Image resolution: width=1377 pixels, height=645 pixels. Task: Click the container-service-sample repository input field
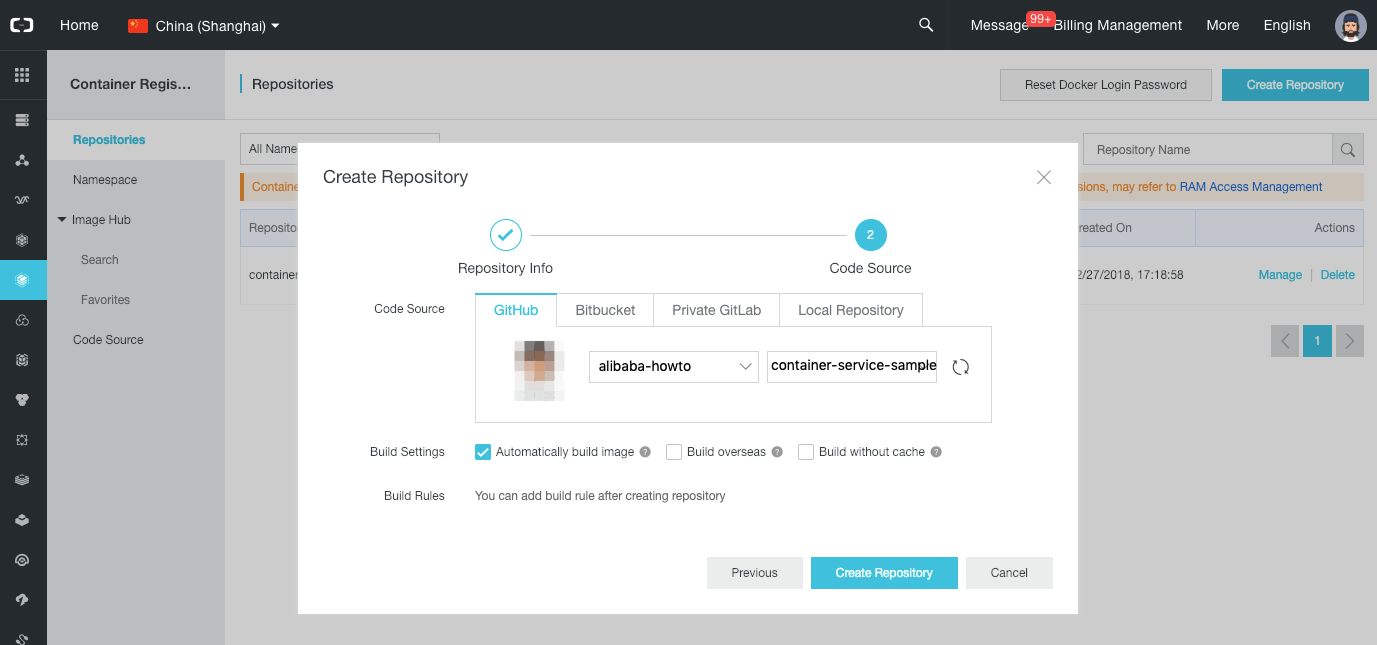(851, 367)
